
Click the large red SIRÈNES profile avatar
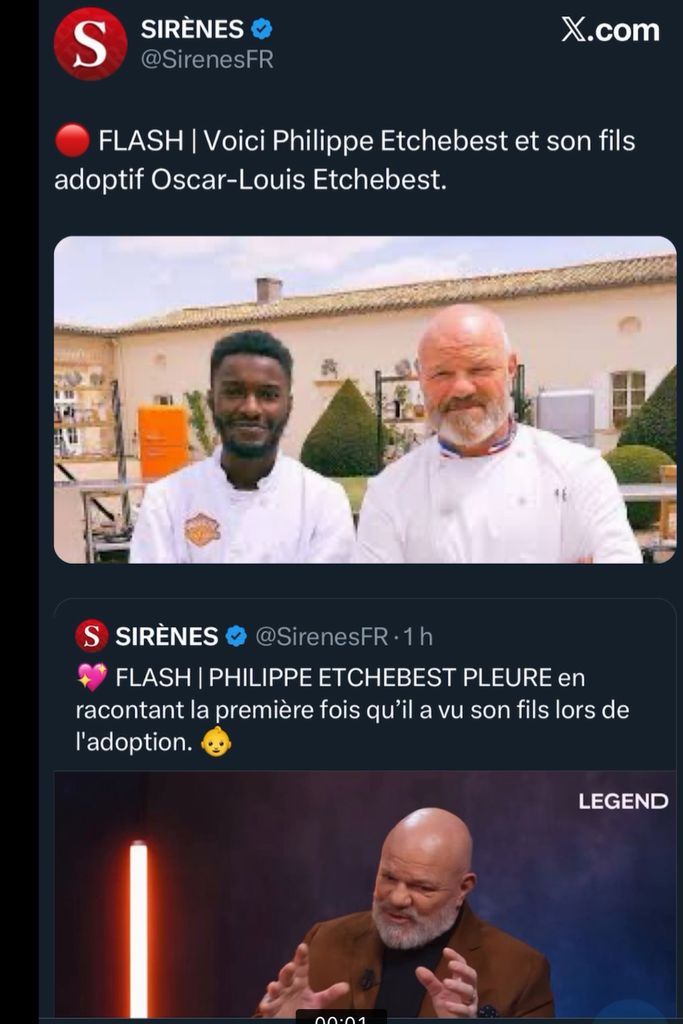coord(90,43)
